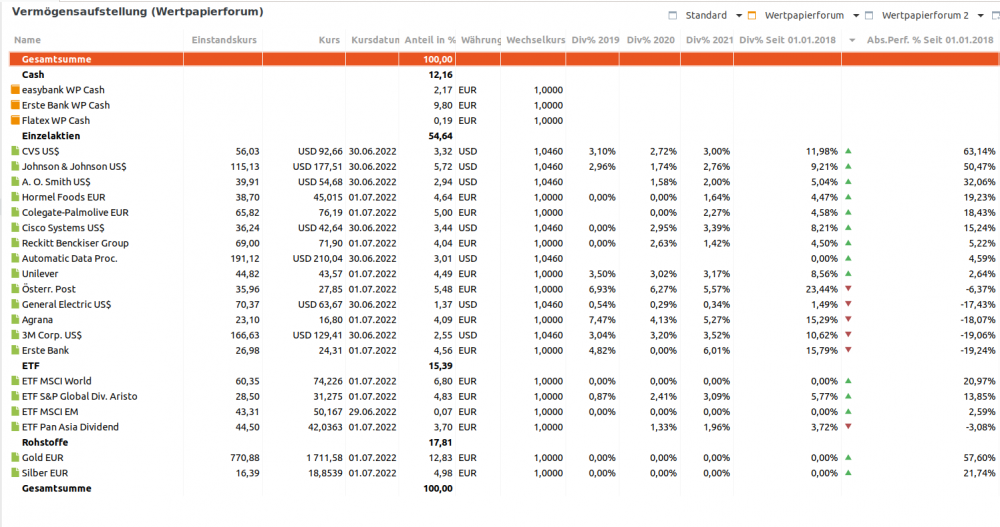Open the dropdown arrow after Wertpapierforum 2
The image size is (1000, 527).
pyautogui.click(x=981, y=15)
